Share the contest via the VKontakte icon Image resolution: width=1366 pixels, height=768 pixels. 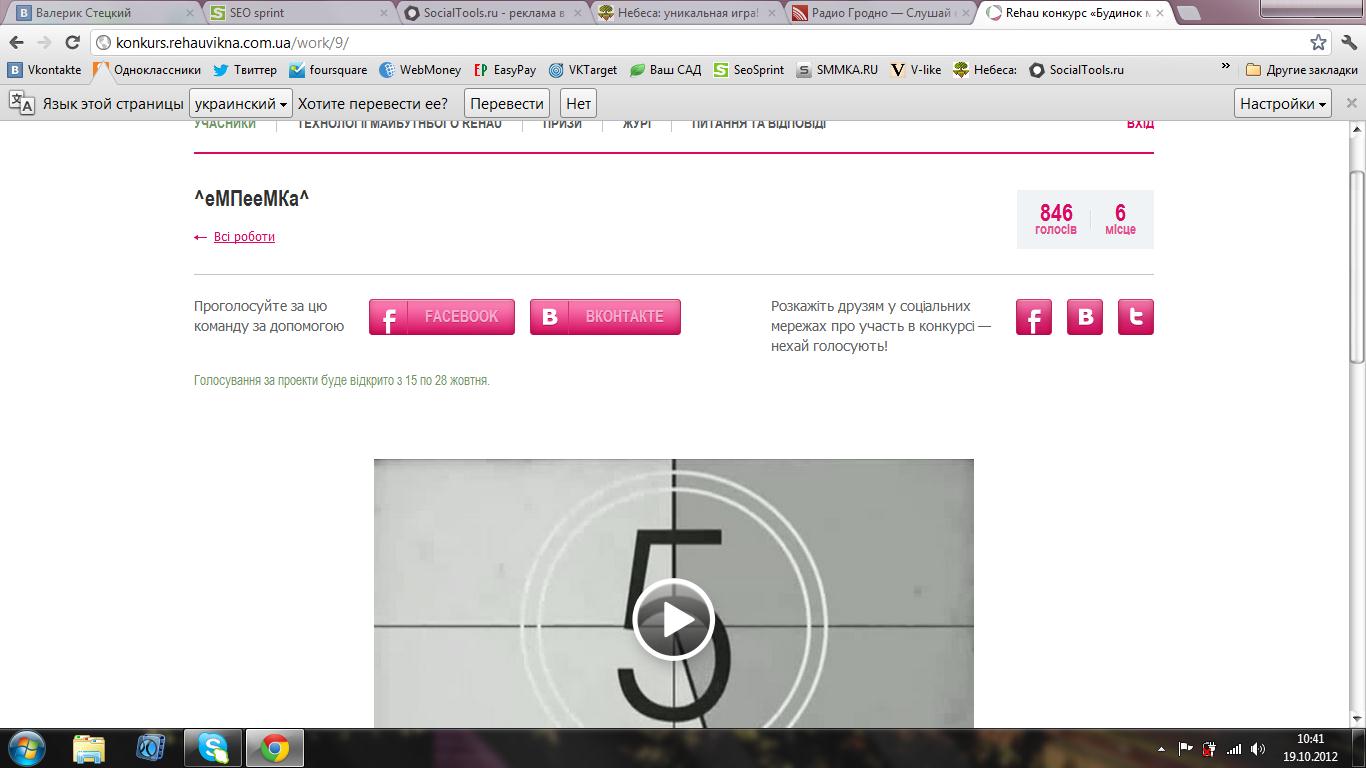coord(1085,317)
